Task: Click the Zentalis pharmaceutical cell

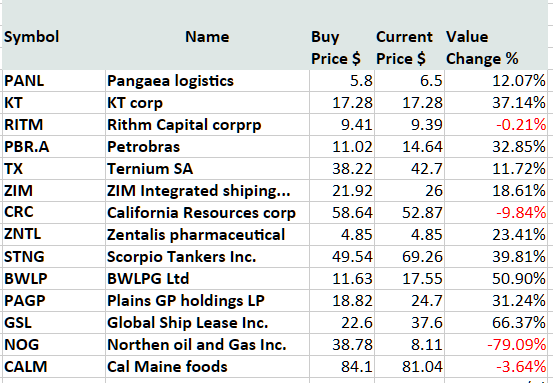Action: point(207,235)
